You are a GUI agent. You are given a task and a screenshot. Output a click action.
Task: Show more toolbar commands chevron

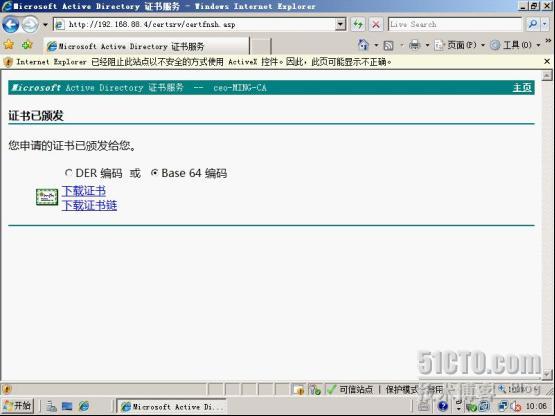tap(548, 41)
